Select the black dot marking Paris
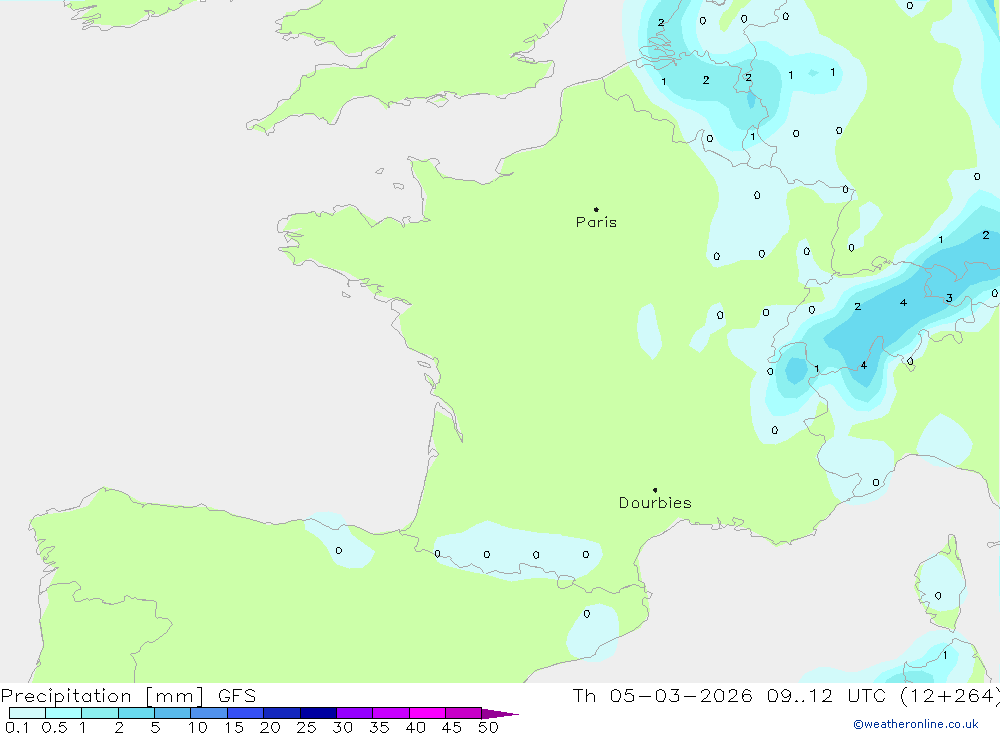 pyautogui.click(x=596, y=209)
